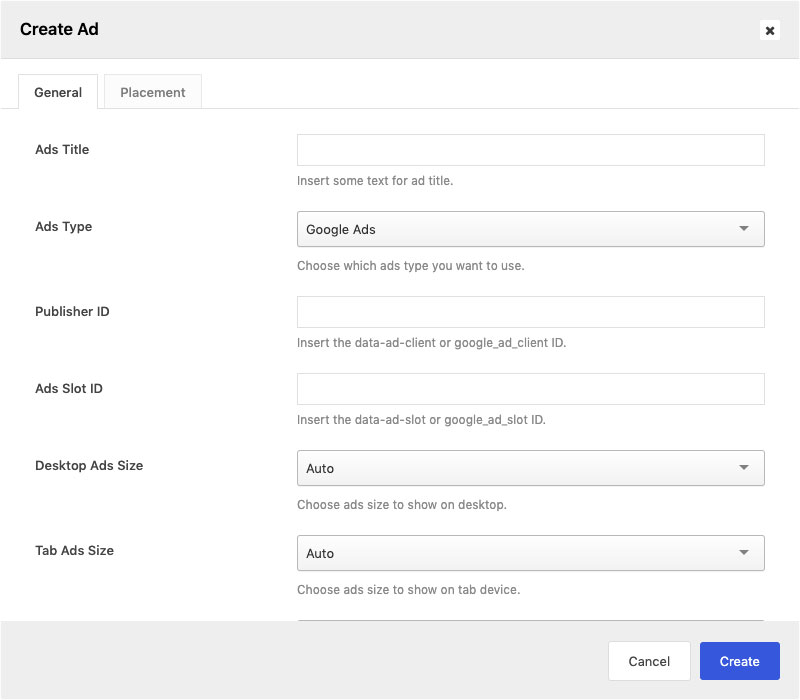Switch to the General tab
The height and width of the screenshot is (700, 800).
point(58,92)
